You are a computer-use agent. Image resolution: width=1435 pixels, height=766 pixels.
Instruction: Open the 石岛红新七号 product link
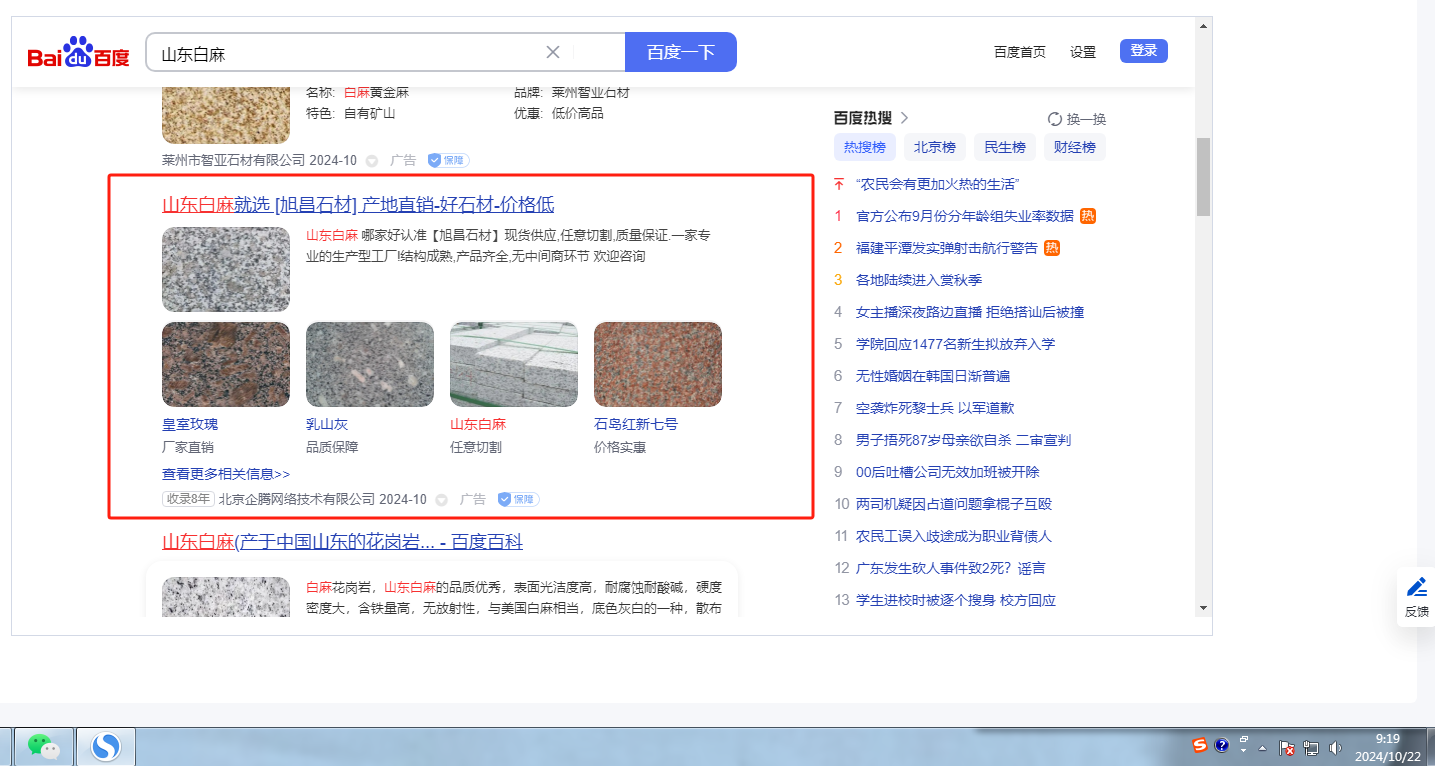[x=636, y=424]
